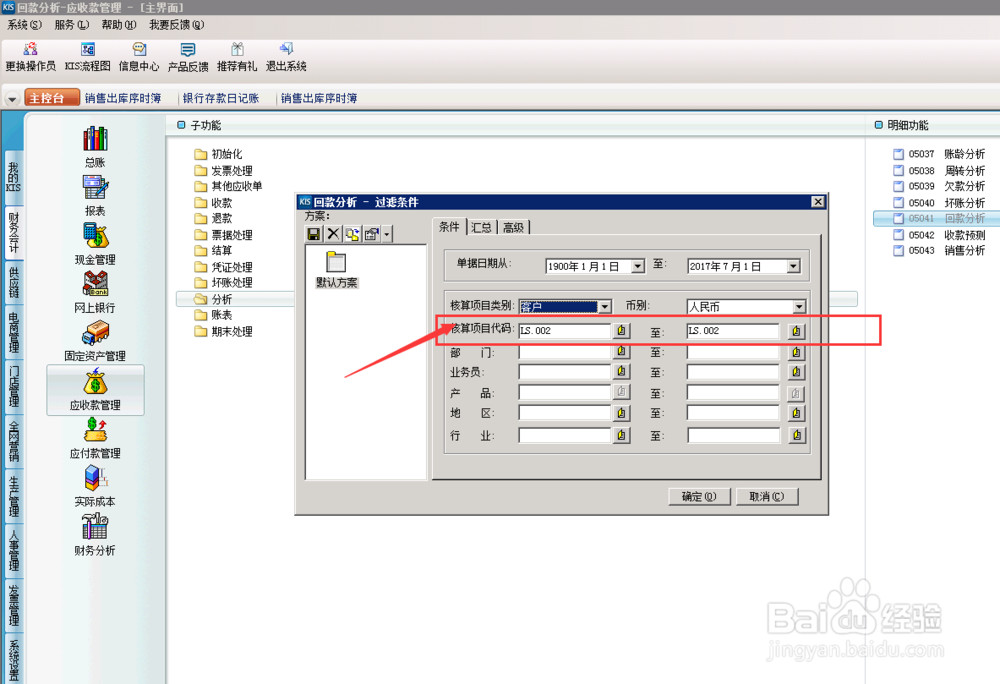Click the 确定(O) confirm button
Viewport: 1000px width, 684px height.
pos(700,497)
